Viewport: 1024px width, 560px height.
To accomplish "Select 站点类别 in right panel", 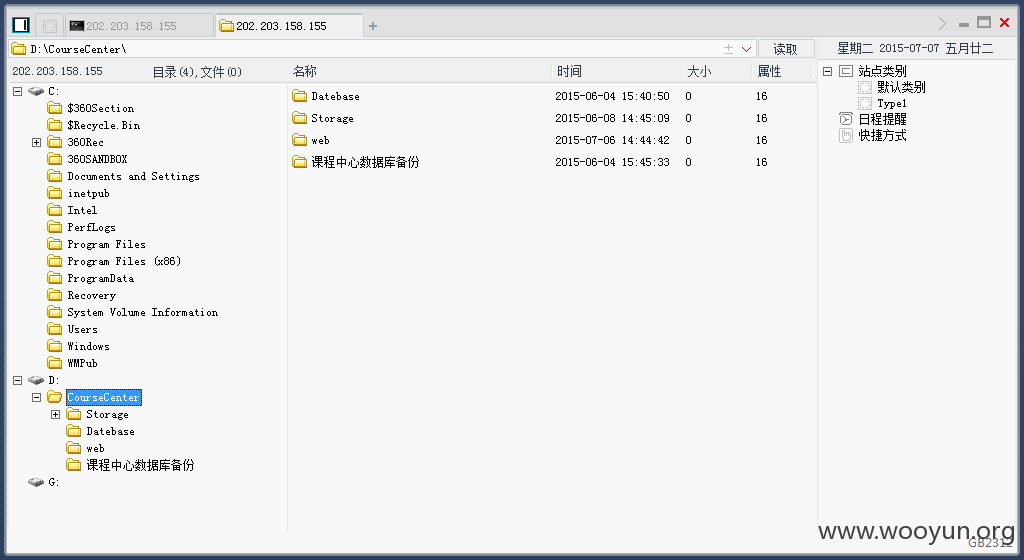I will (882, 71).
